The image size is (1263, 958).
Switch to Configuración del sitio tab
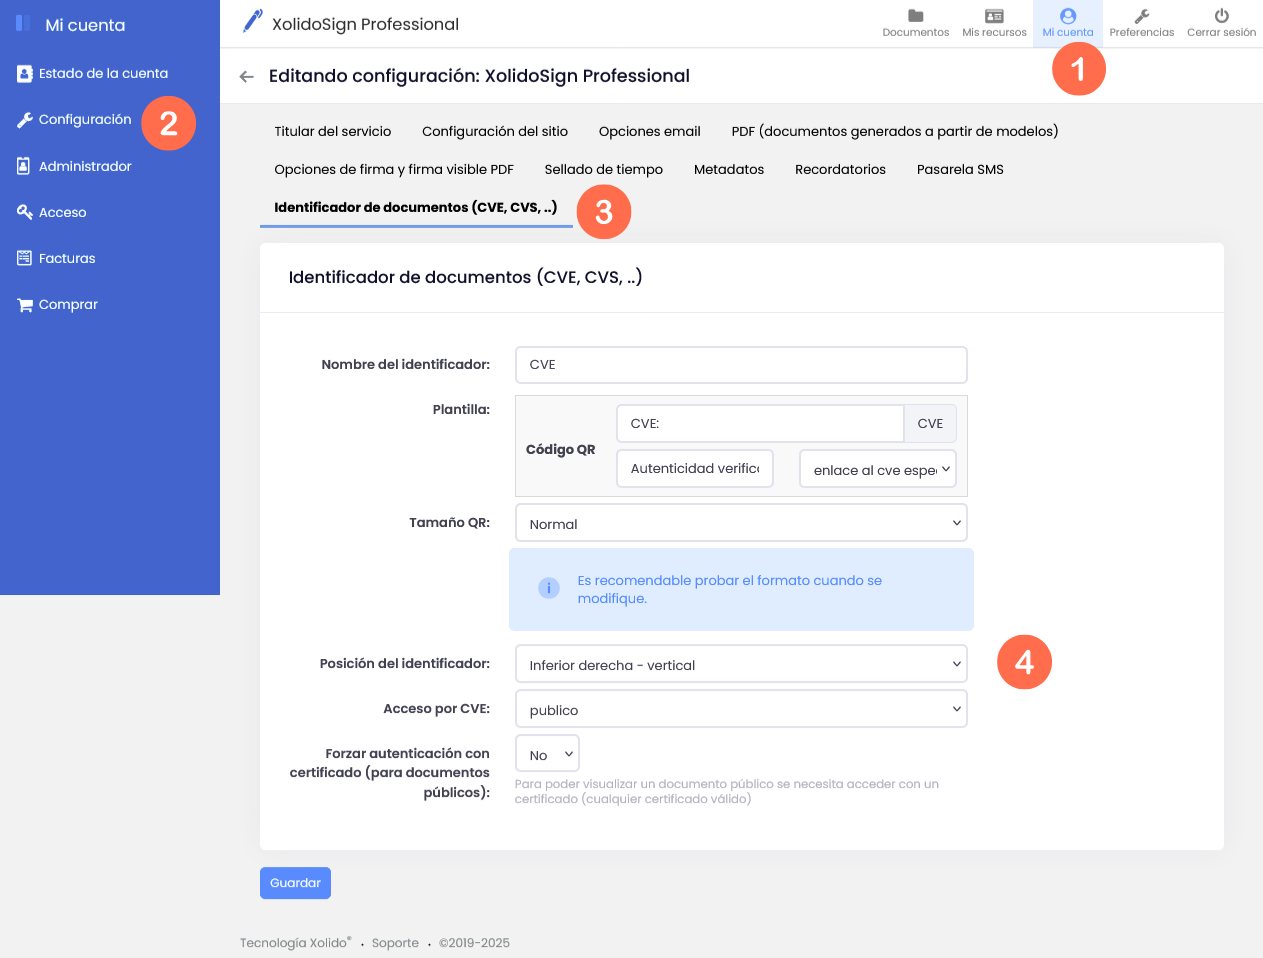(495, 132)
